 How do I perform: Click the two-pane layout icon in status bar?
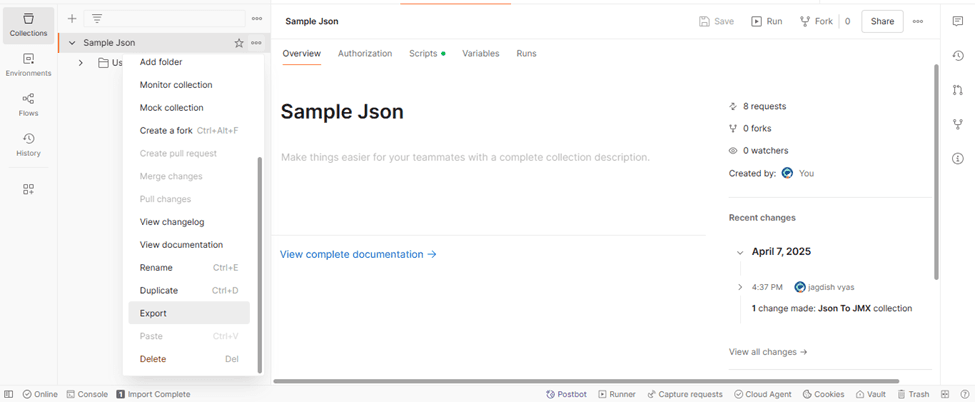[945, 395]
